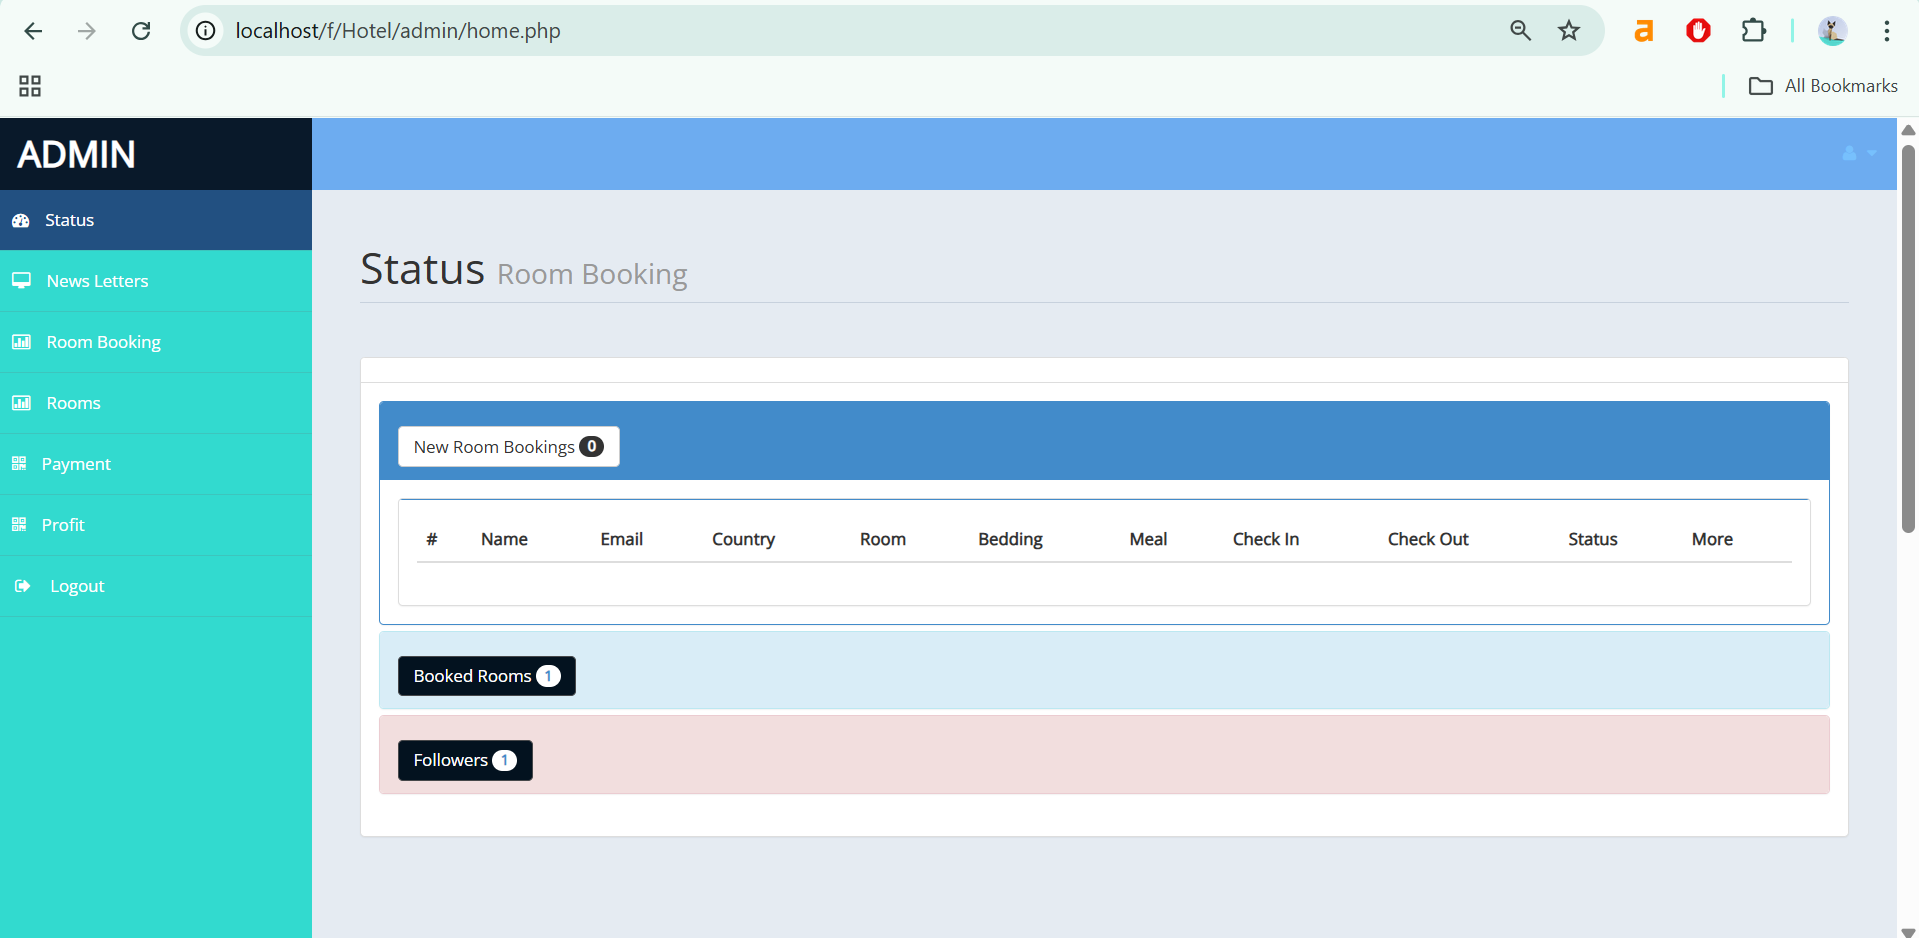
Task: Expand the Booked Rooms panel
Action: tap(486, 676)
